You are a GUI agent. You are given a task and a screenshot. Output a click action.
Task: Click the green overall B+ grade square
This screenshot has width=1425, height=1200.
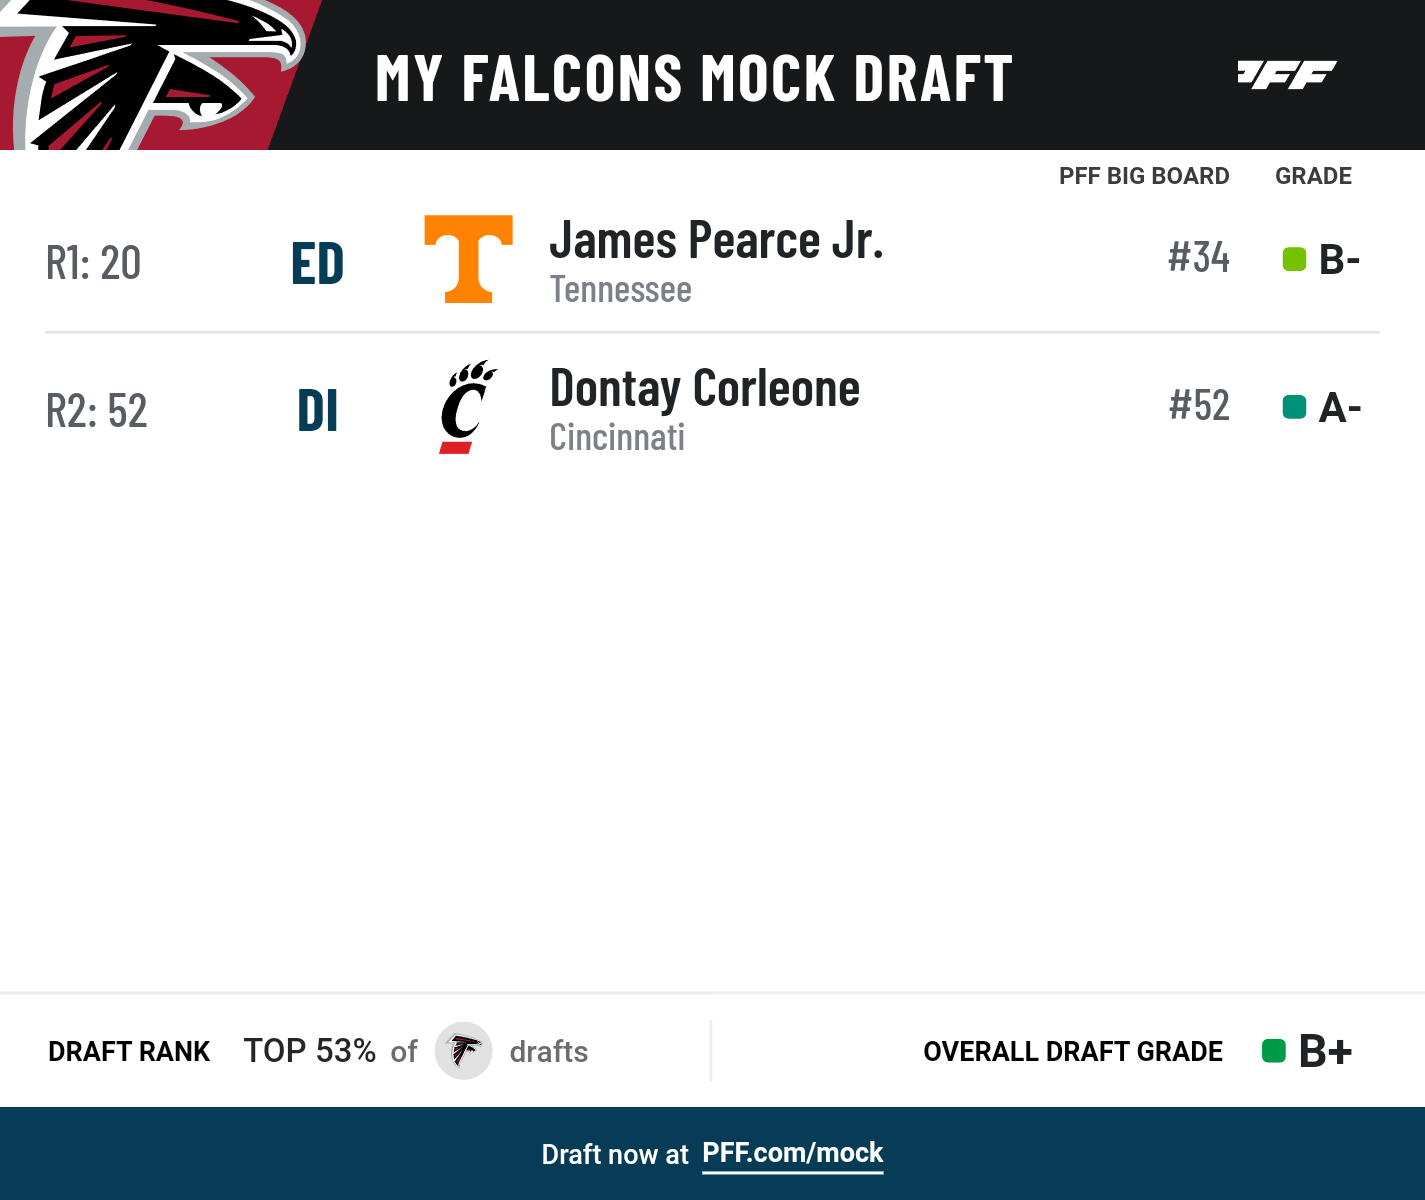[x=1273, y=1051]
